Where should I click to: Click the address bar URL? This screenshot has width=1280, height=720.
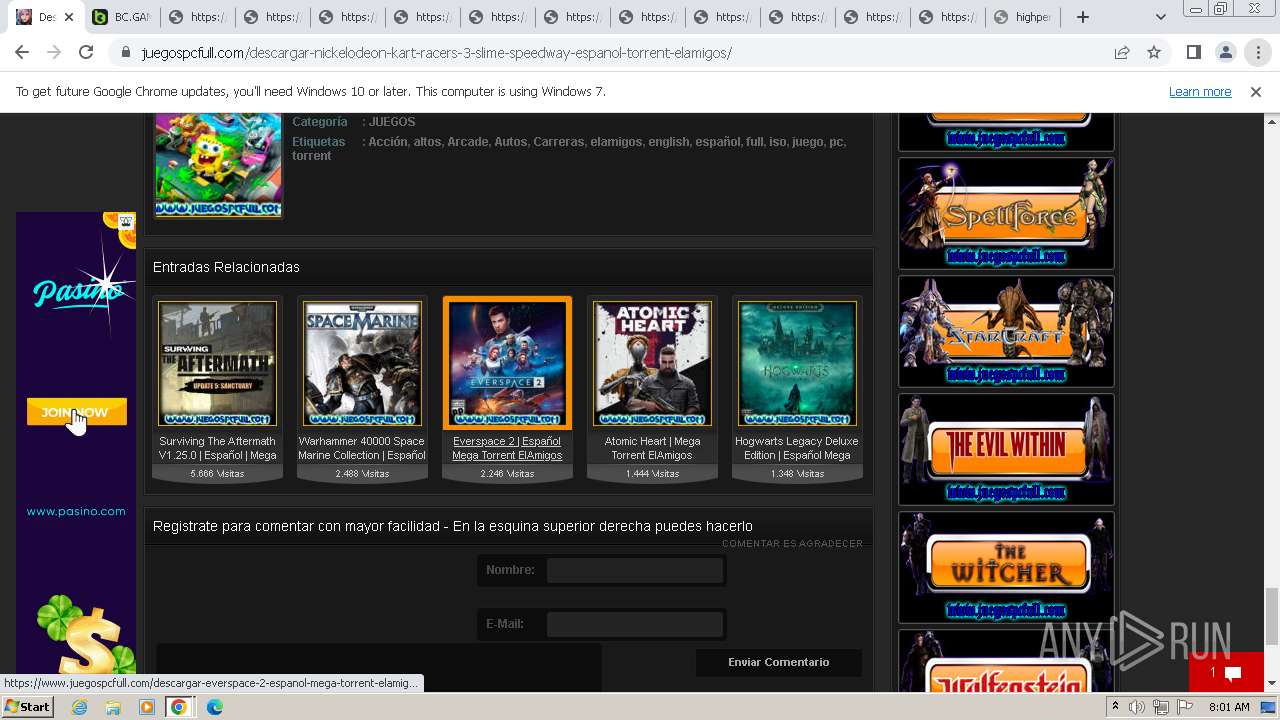(x=436, y=52)
